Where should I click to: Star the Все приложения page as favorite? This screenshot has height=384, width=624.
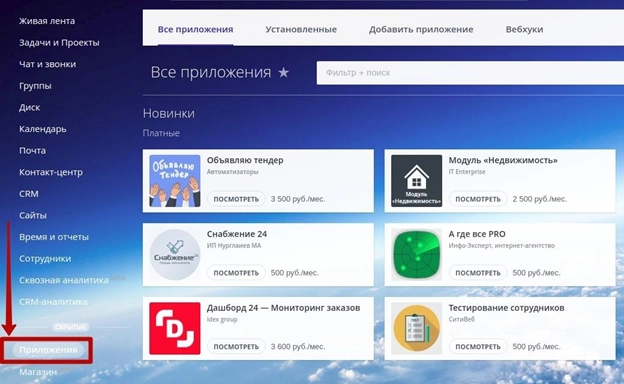pos(283,73)
